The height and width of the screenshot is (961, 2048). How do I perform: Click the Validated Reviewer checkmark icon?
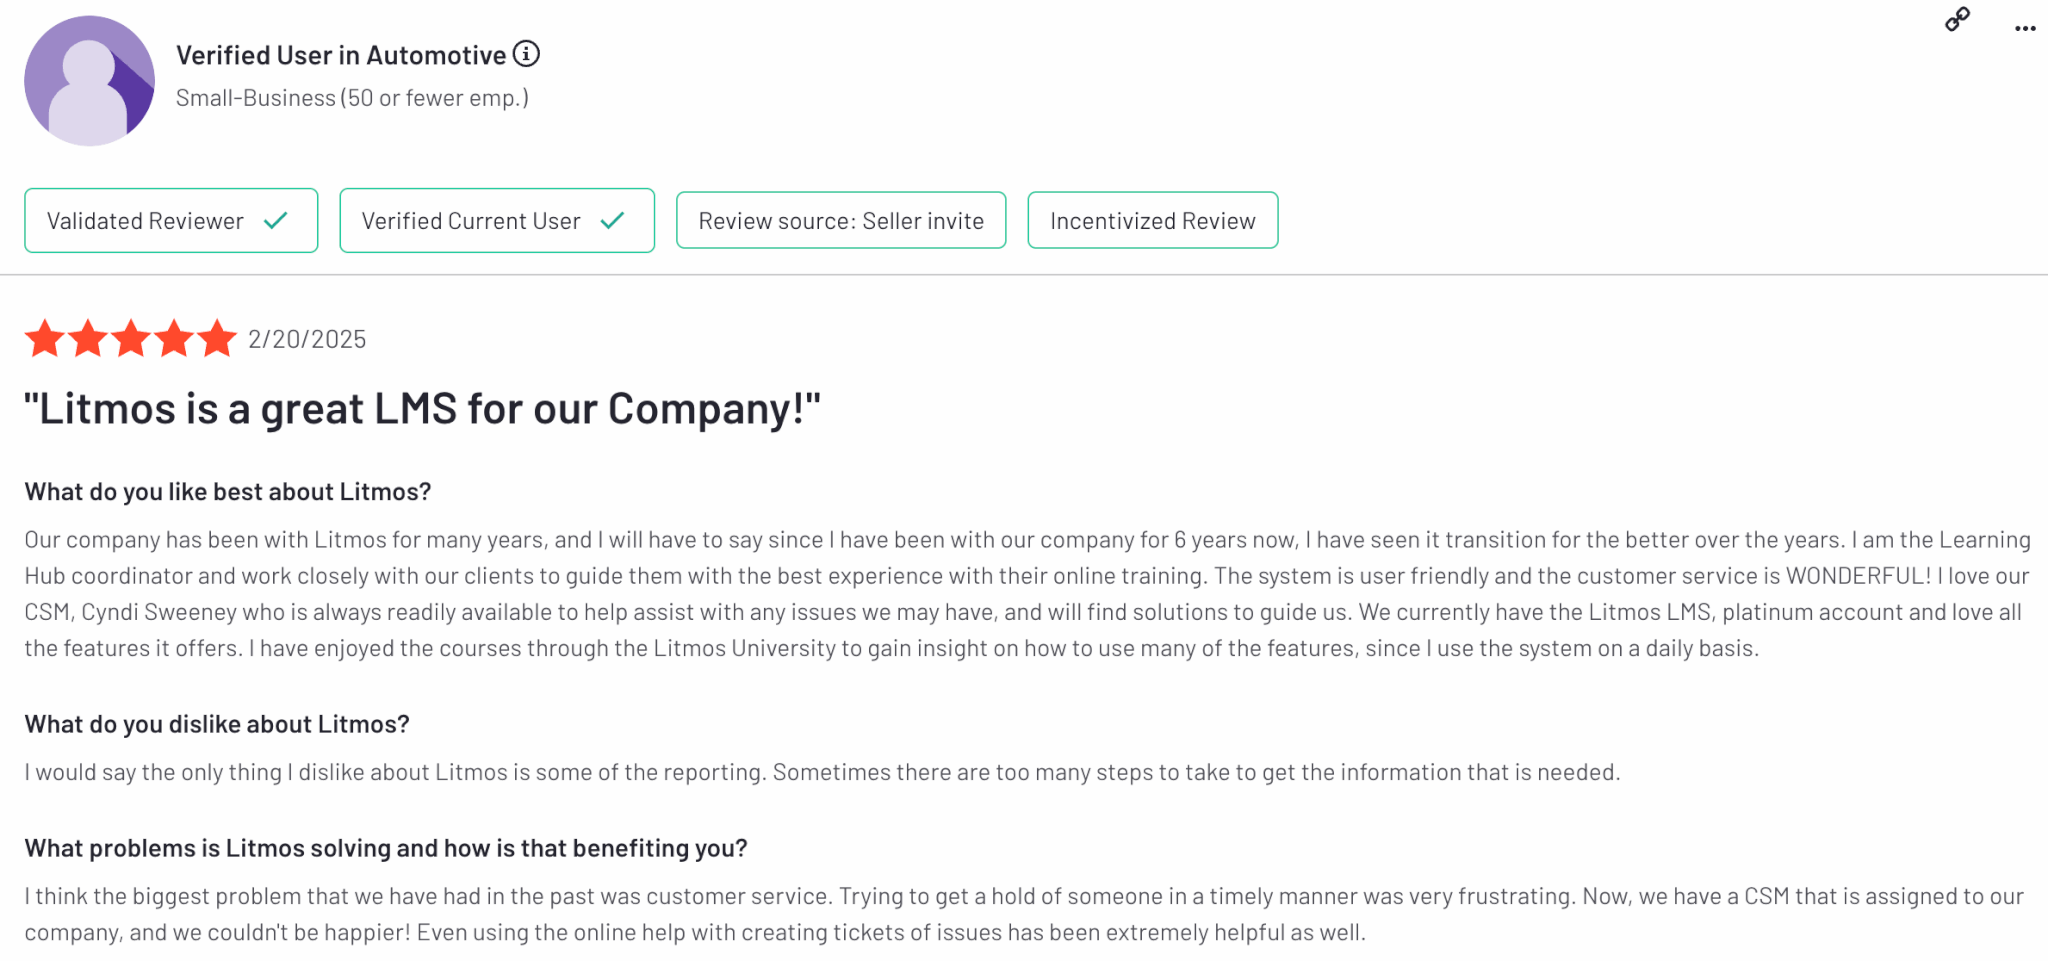(276, 221)
